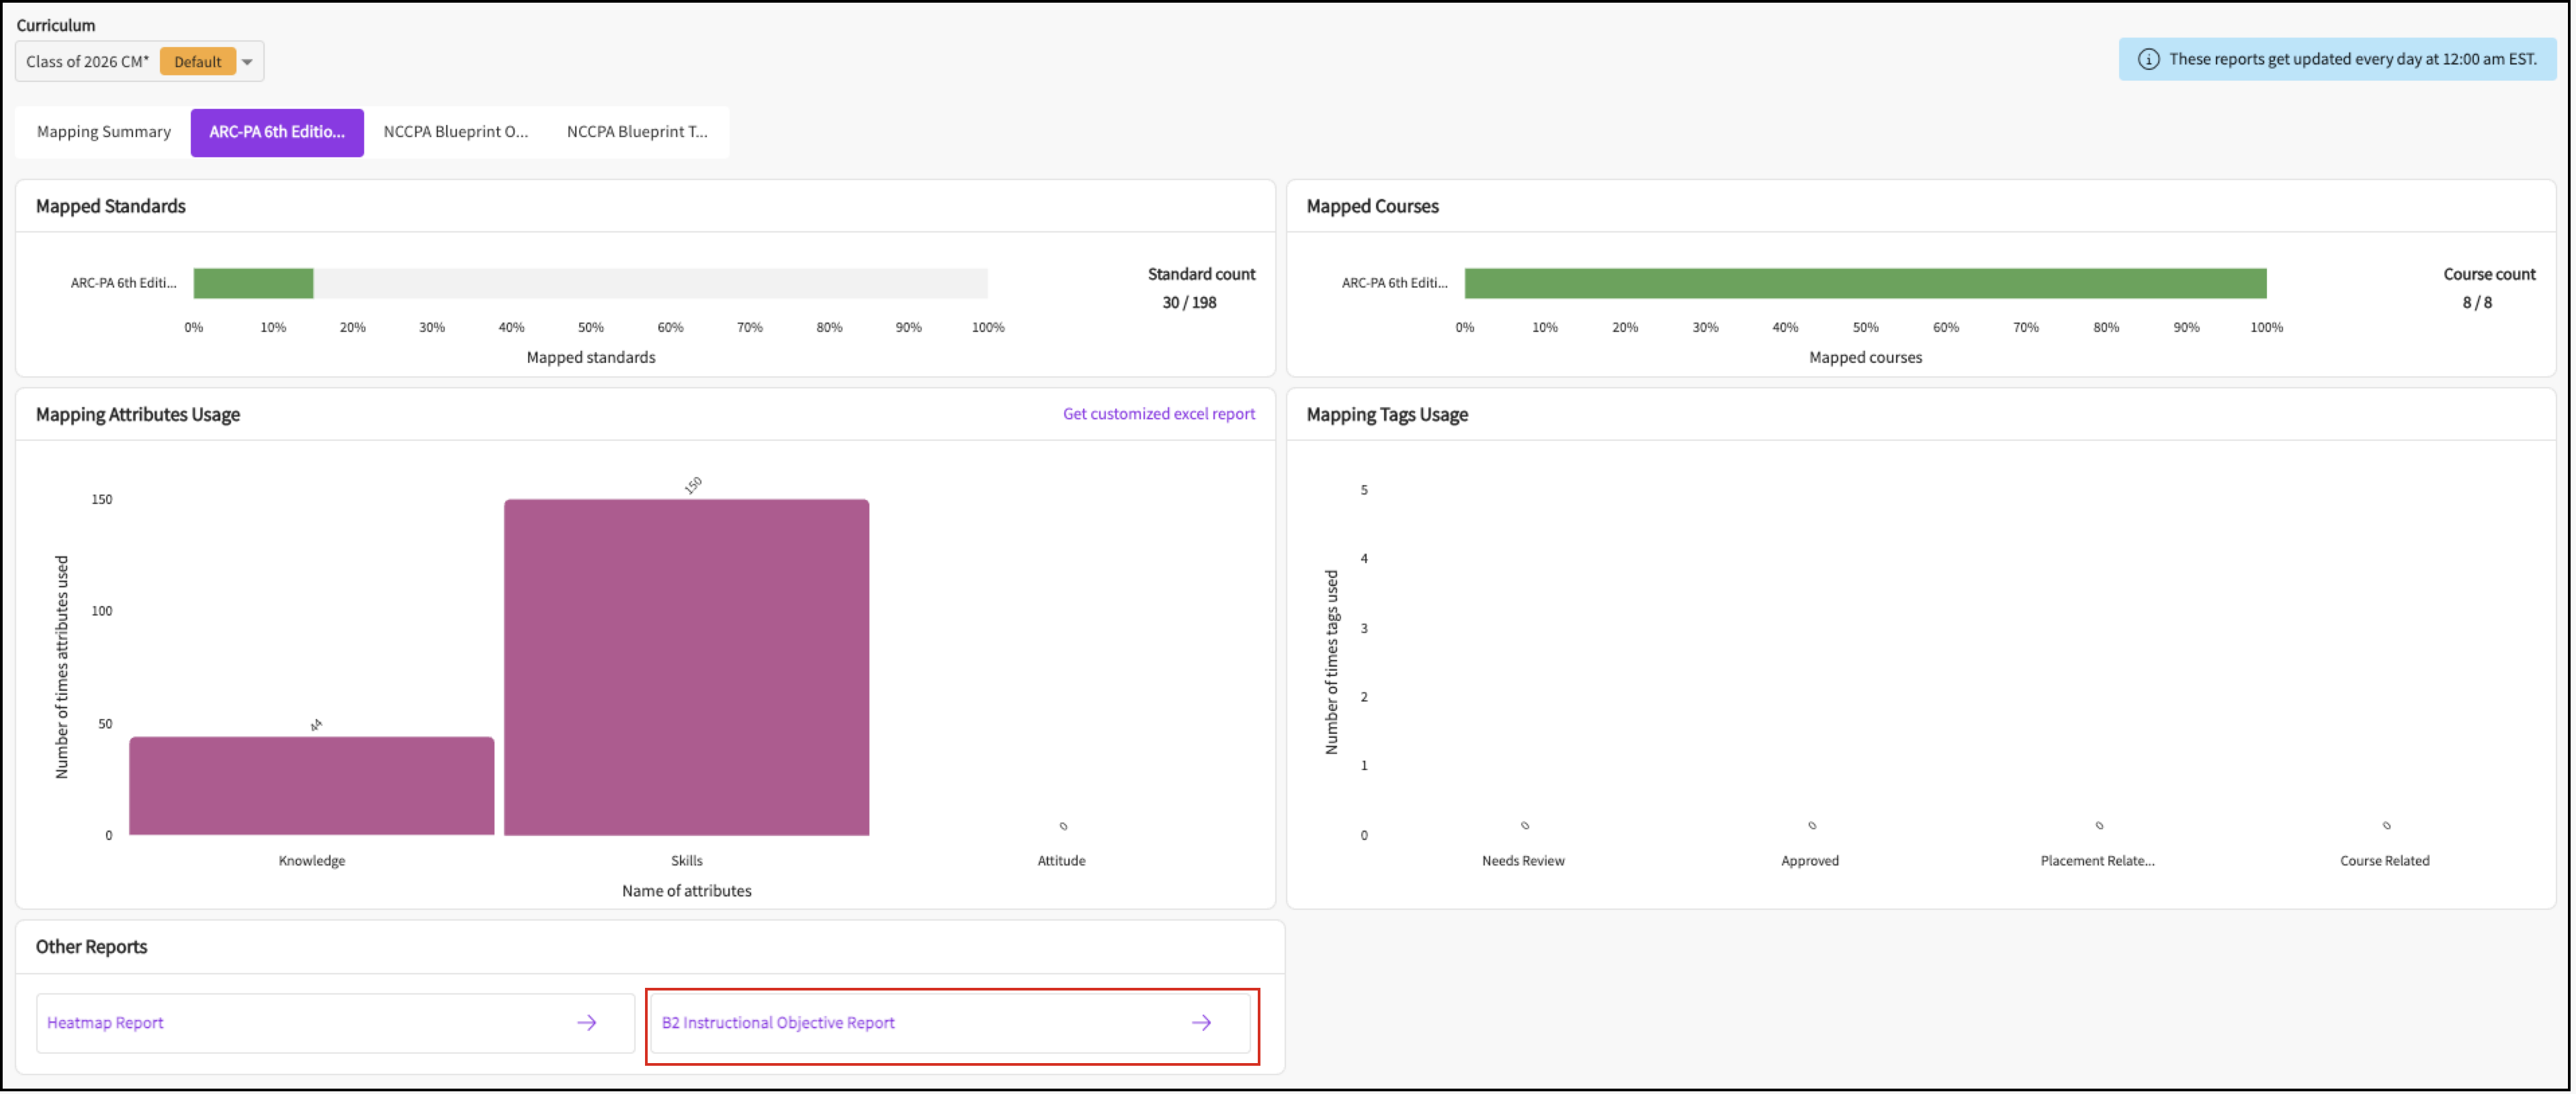Switch to the Mapping Summary tab
This screenshot has width=2576, height=1094.
[x=104, y=132]
